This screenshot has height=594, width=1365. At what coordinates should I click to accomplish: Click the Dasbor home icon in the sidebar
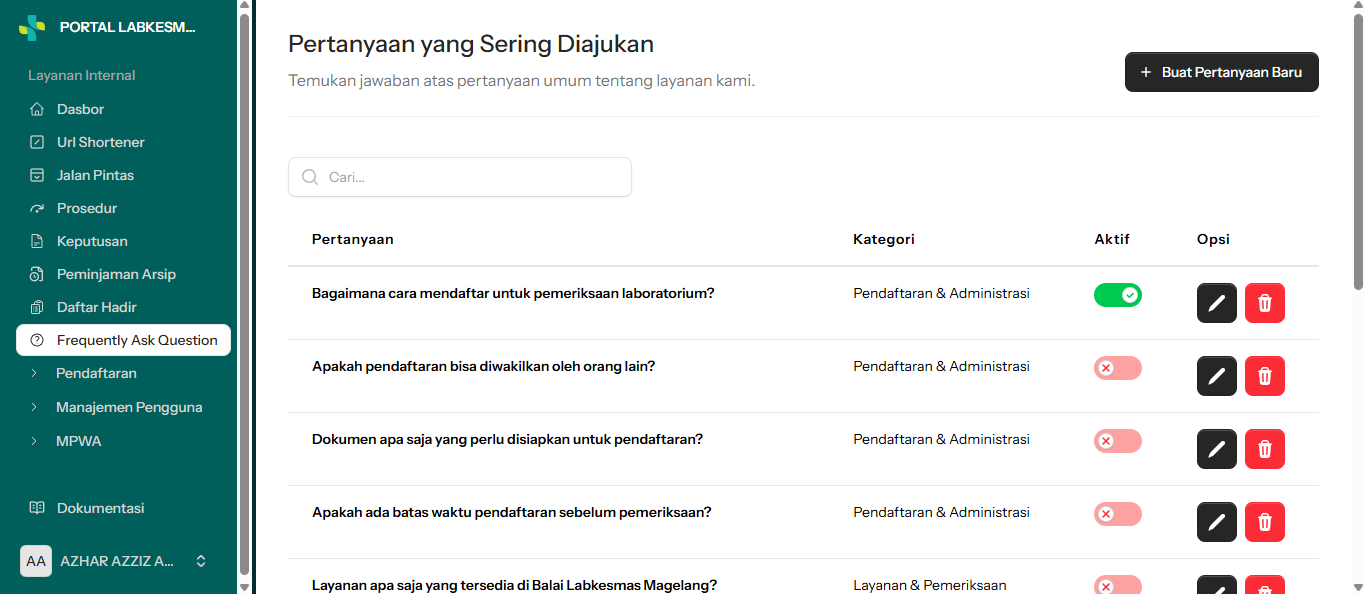37,109
